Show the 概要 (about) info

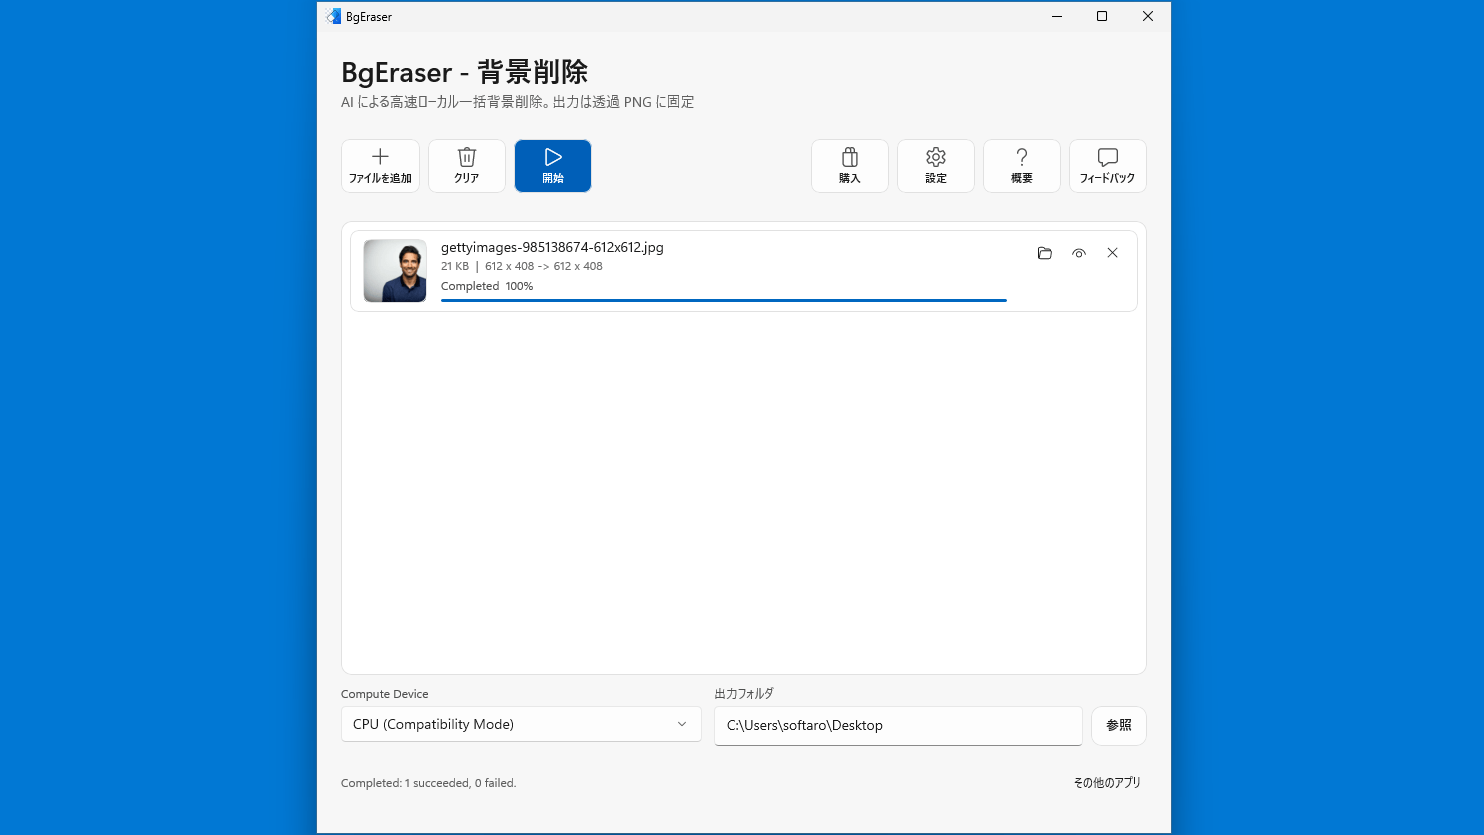tap(1022, 166)
